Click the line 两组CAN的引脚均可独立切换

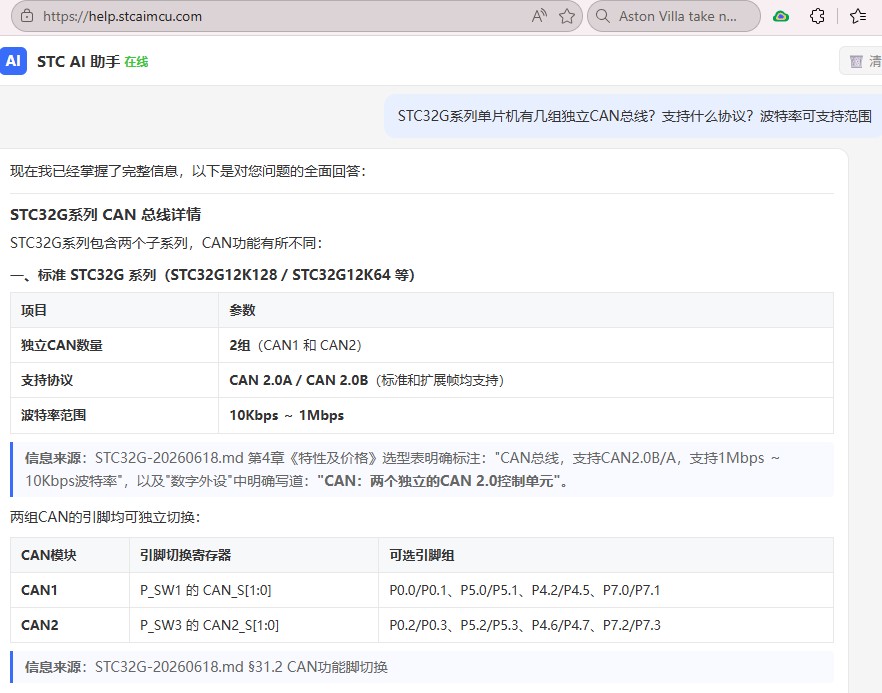(105, 517)
